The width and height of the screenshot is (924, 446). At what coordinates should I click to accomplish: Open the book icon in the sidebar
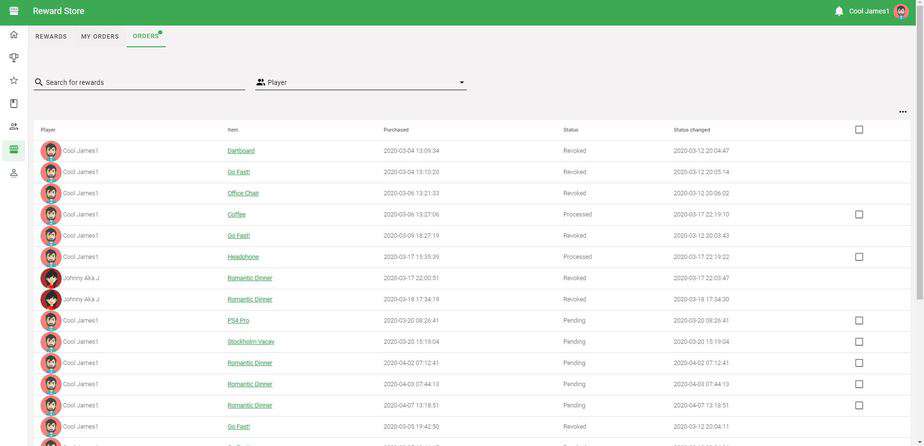14,104
